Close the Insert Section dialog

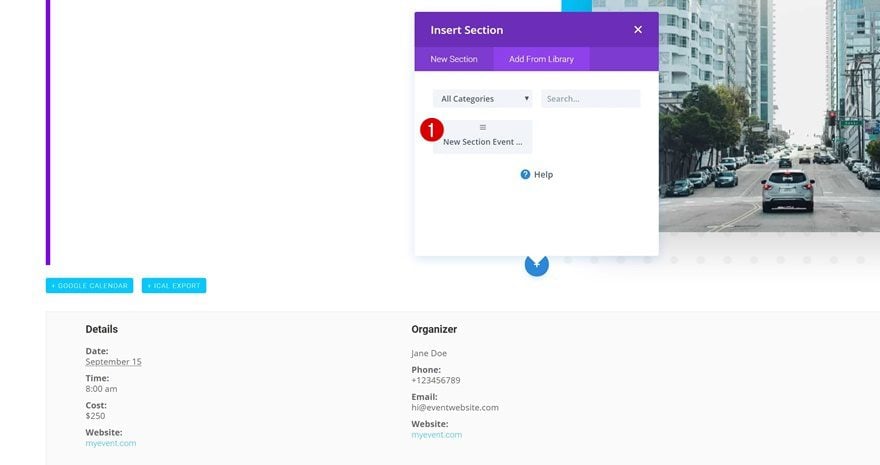(638, 30)
